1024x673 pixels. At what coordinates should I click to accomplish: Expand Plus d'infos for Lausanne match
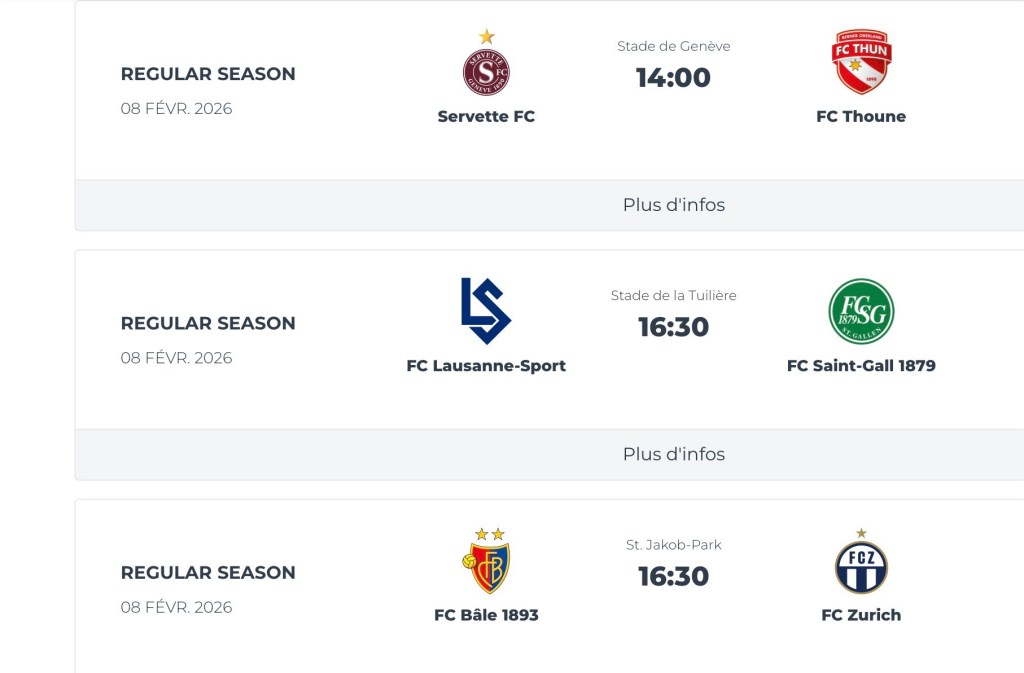pyautogui.click(x=673, y=454)
